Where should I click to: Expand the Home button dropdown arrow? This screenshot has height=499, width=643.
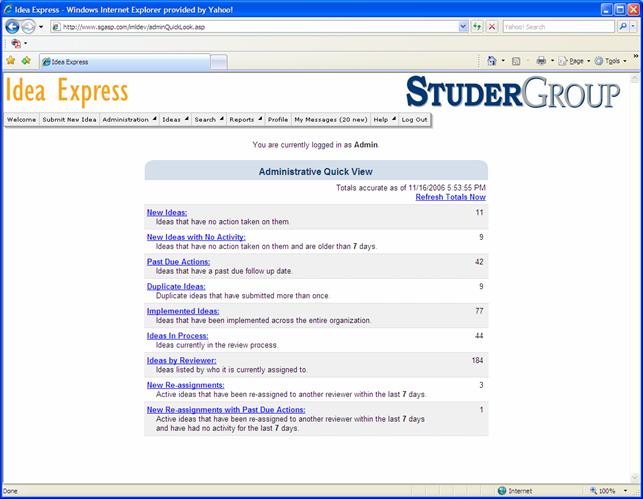coord(503,61)
